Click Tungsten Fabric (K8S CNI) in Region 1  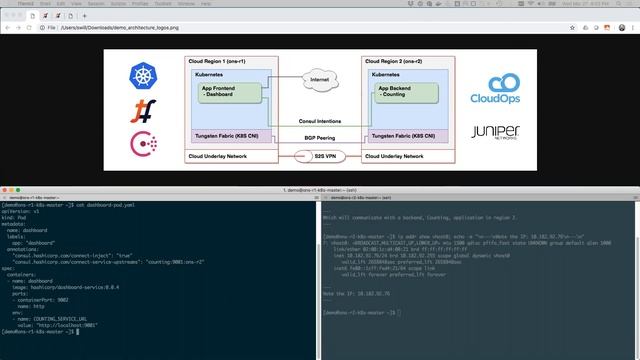coord(231,136)
